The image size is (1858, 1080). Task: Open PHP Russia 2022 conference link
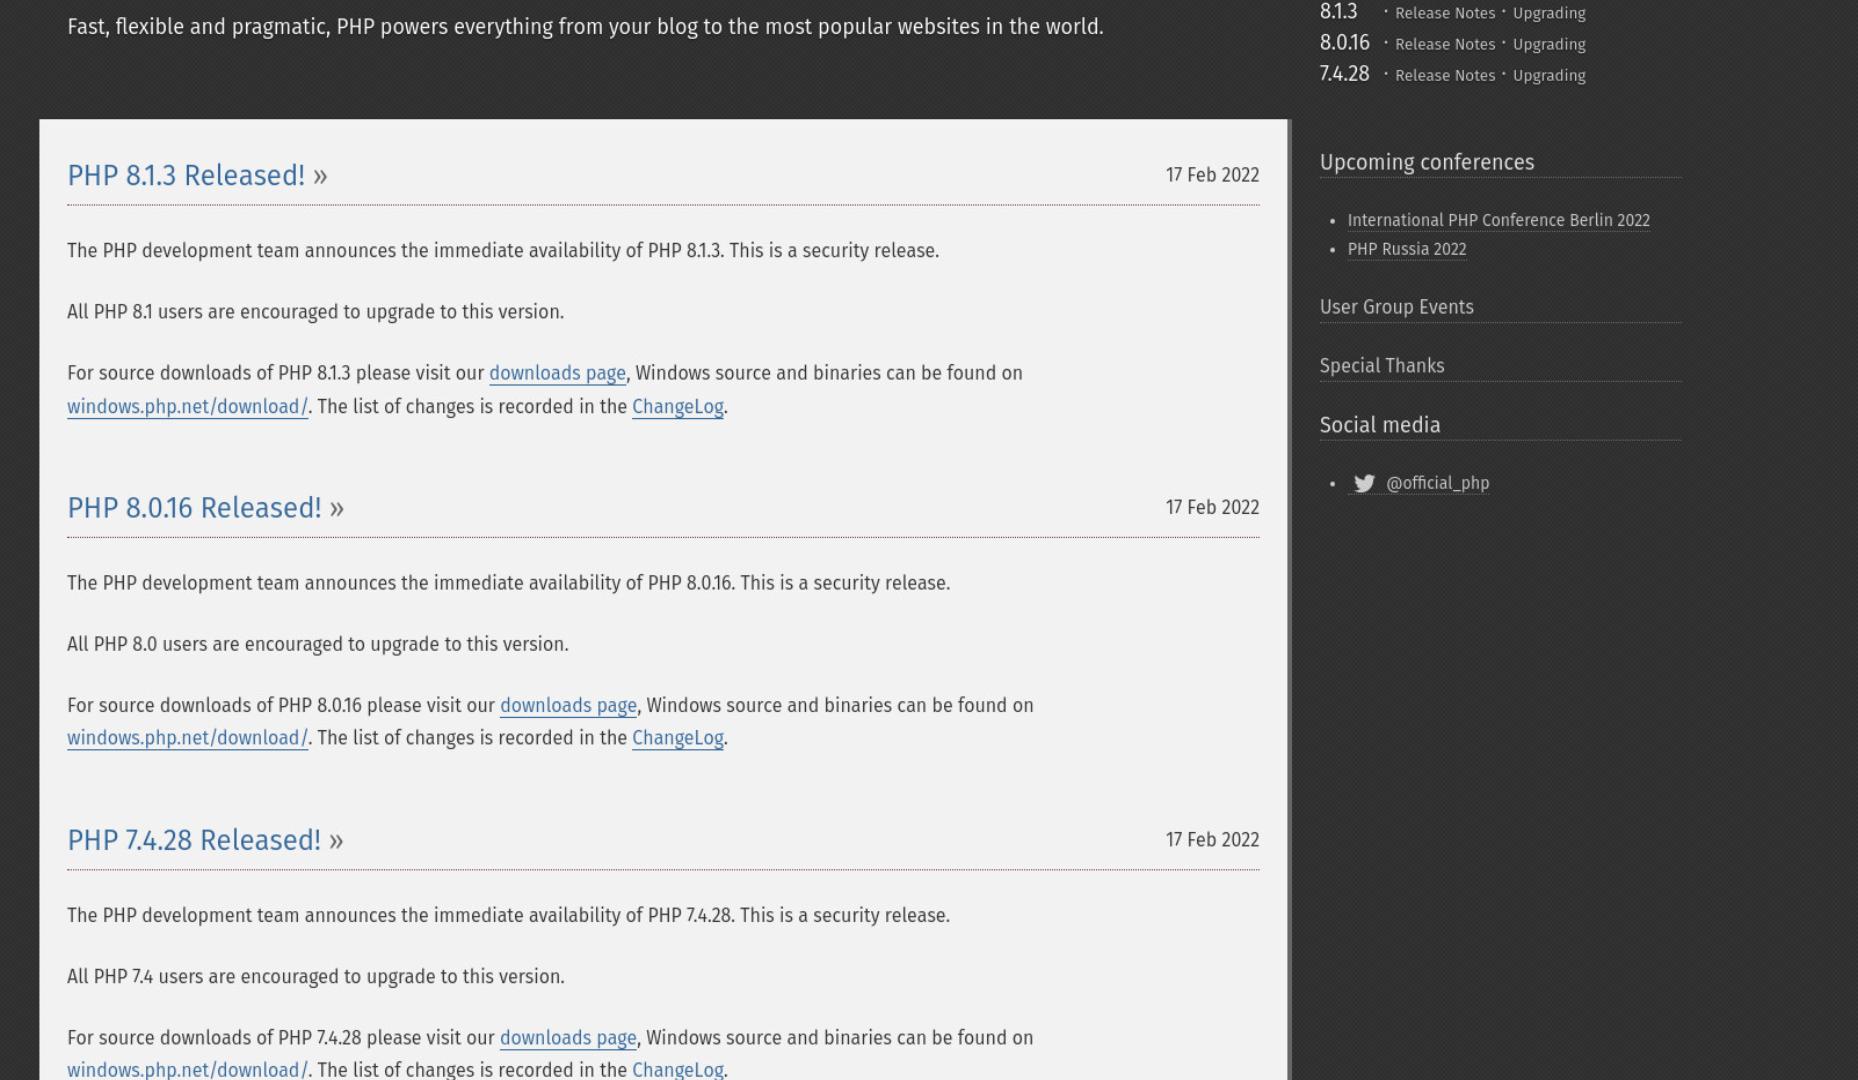[1406, 249]
